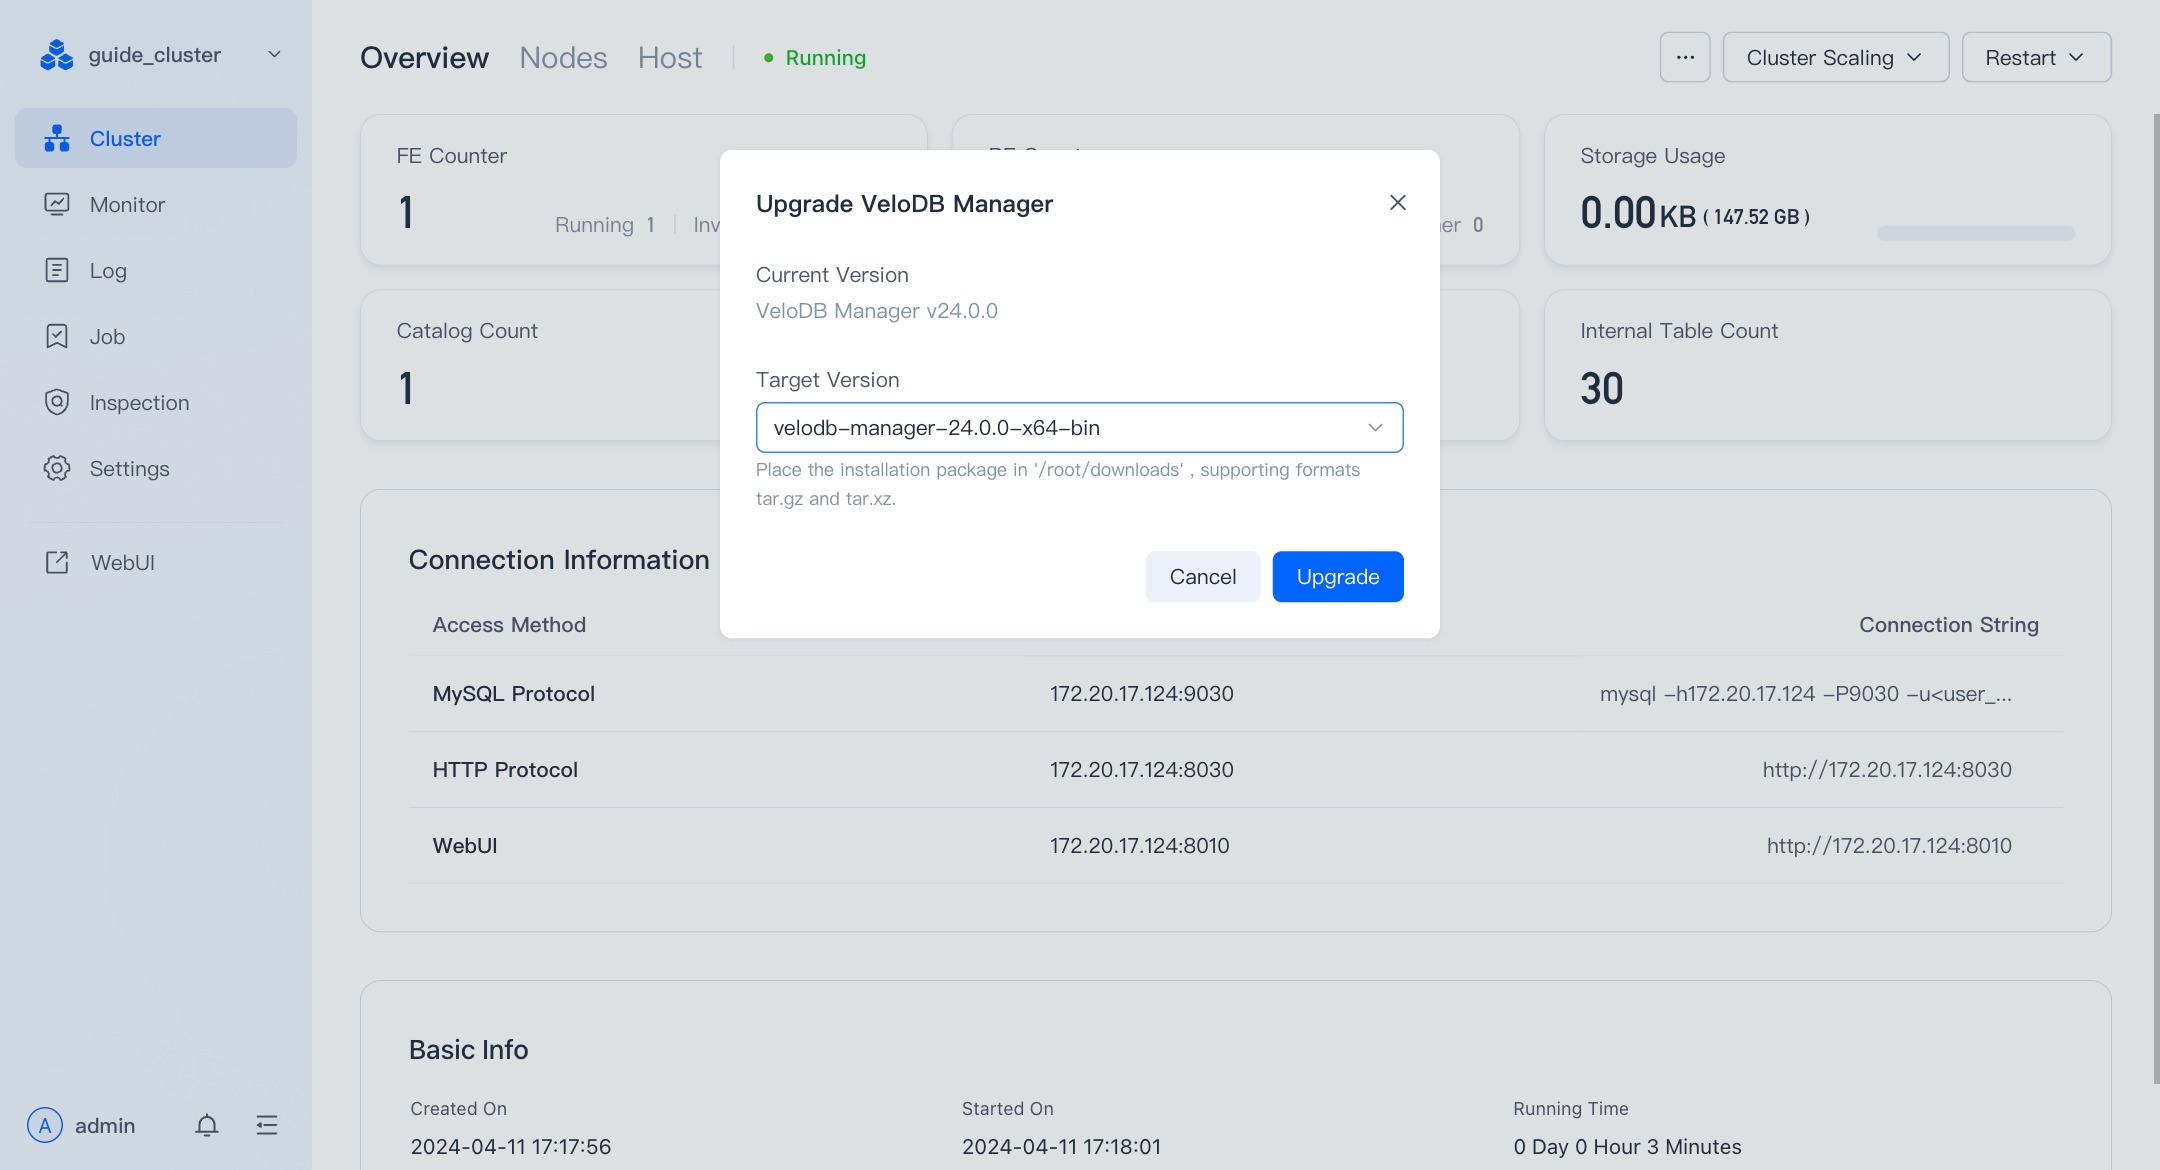Click the Running status indicator
Image resolution: width=2160 pixels, height=1170 pixels.
[x=815, y=58]
